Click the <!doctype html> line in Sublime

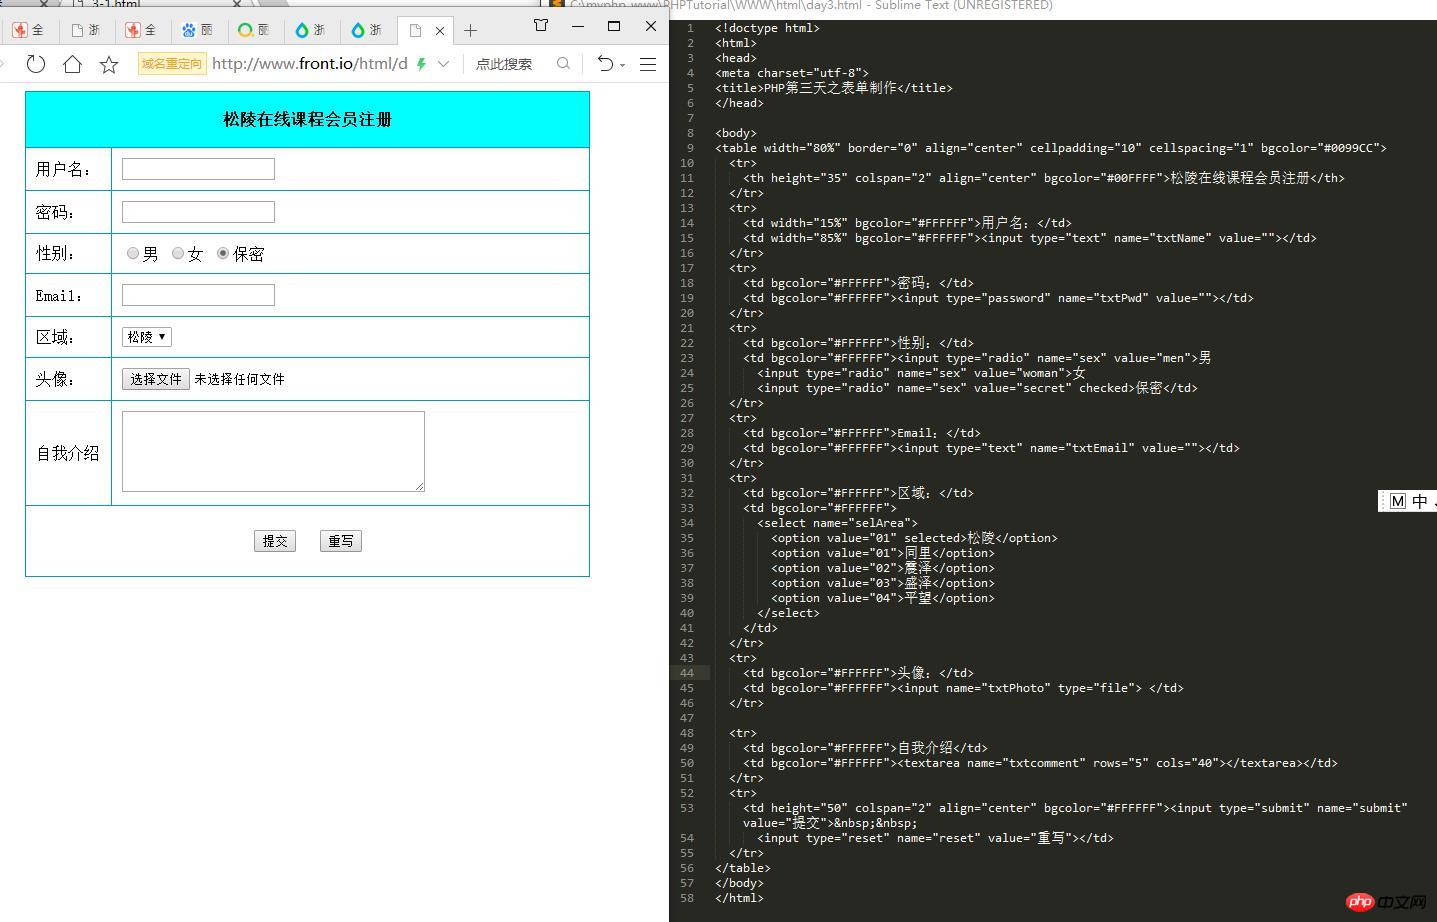click(x=767, y=28)
